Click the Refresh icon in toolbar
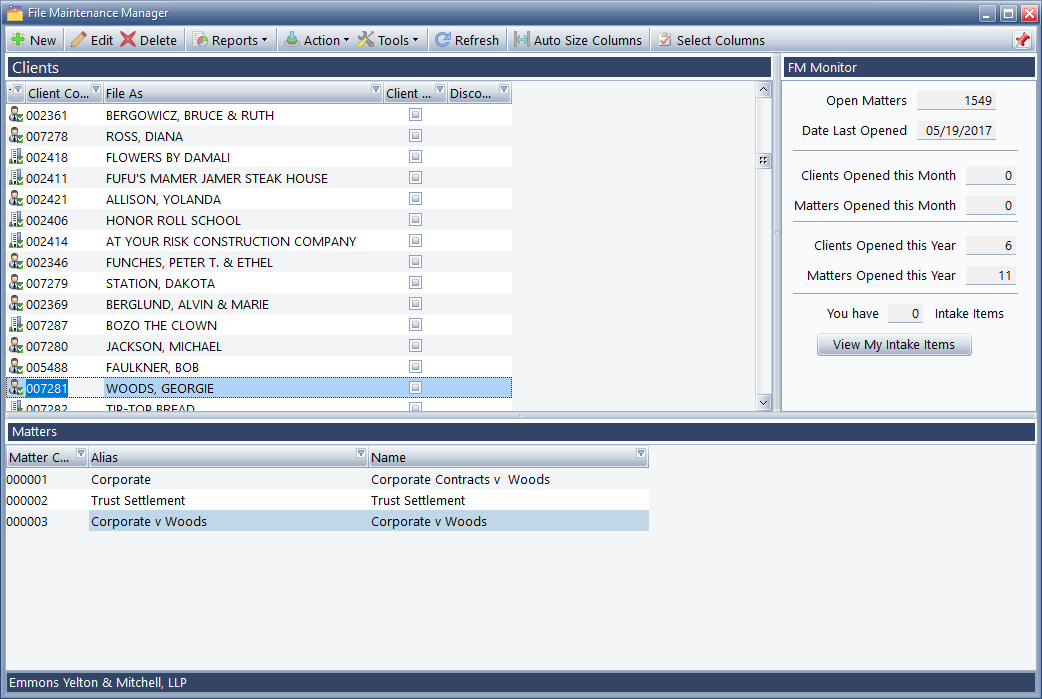Viewport: 1042px width, 699px height. [x=442, y=40]
